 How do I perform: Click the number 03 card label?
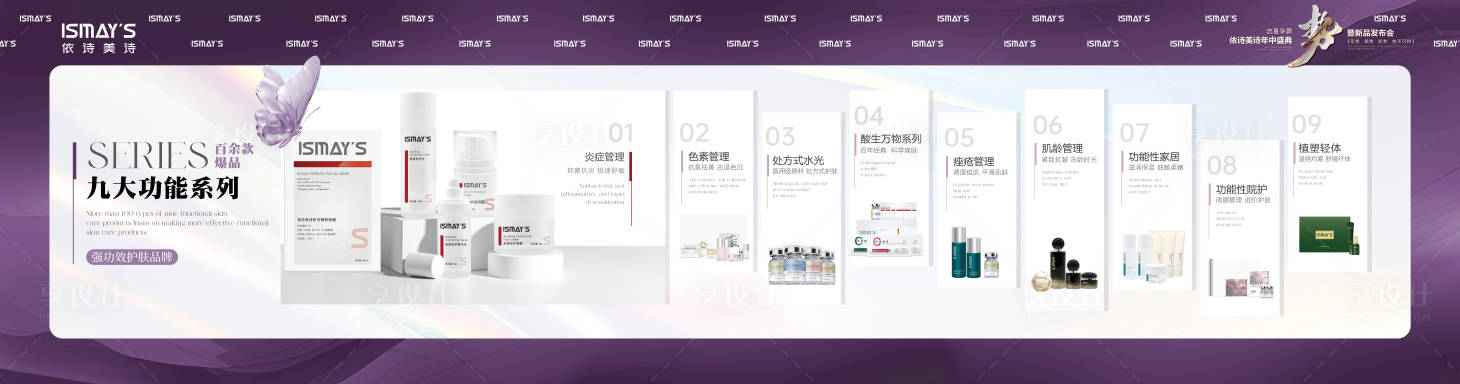[x=780, y=136]
